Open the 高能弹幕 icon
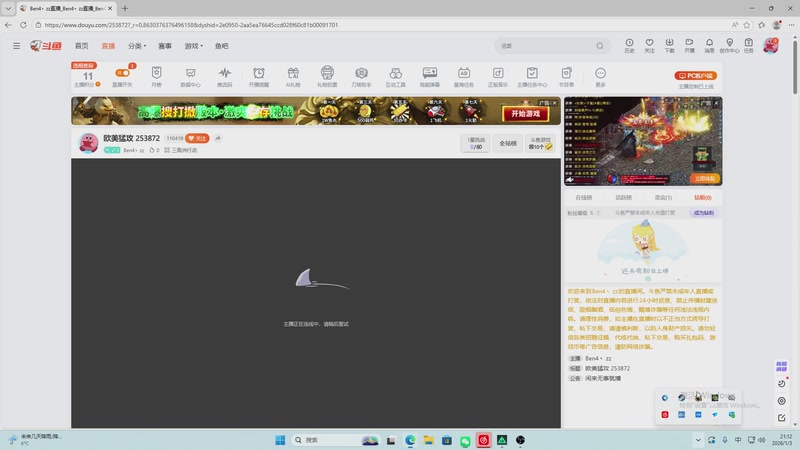This screenshot has width=800, height=450. [430, 76]
